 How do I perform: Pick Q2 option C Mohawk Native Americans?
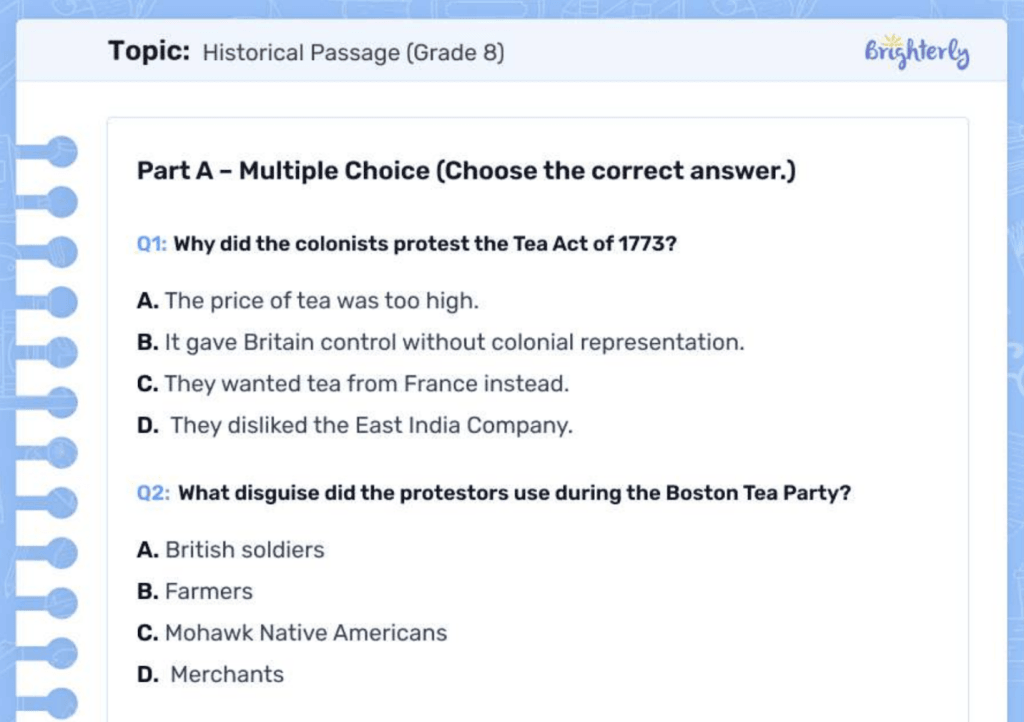(x=292, y=633)
